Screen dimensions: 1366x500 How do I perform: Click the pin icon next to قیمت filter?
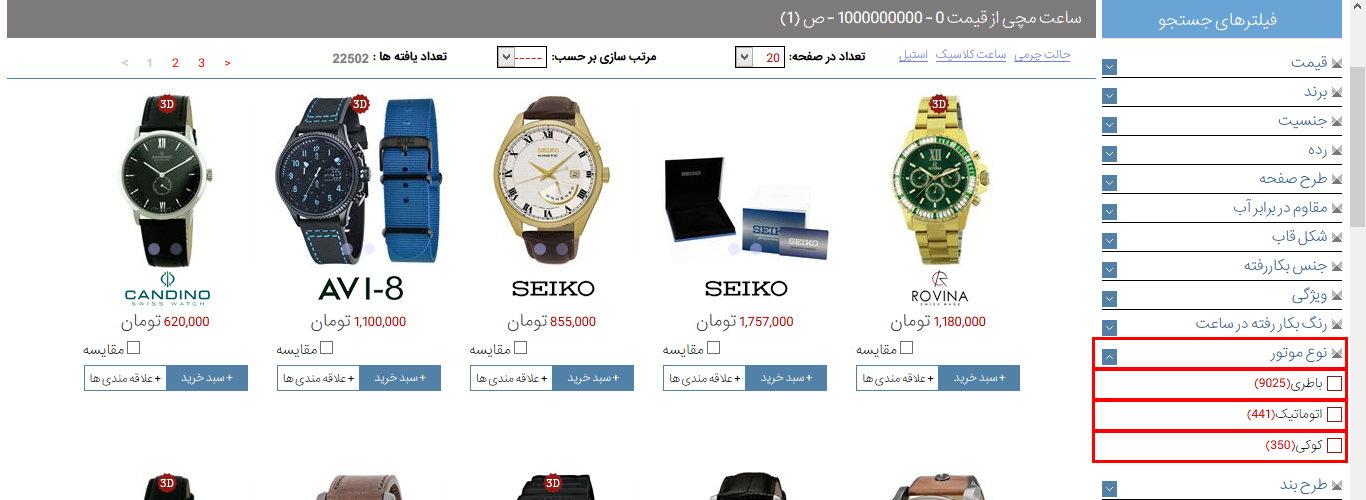tap(1336, 64)
